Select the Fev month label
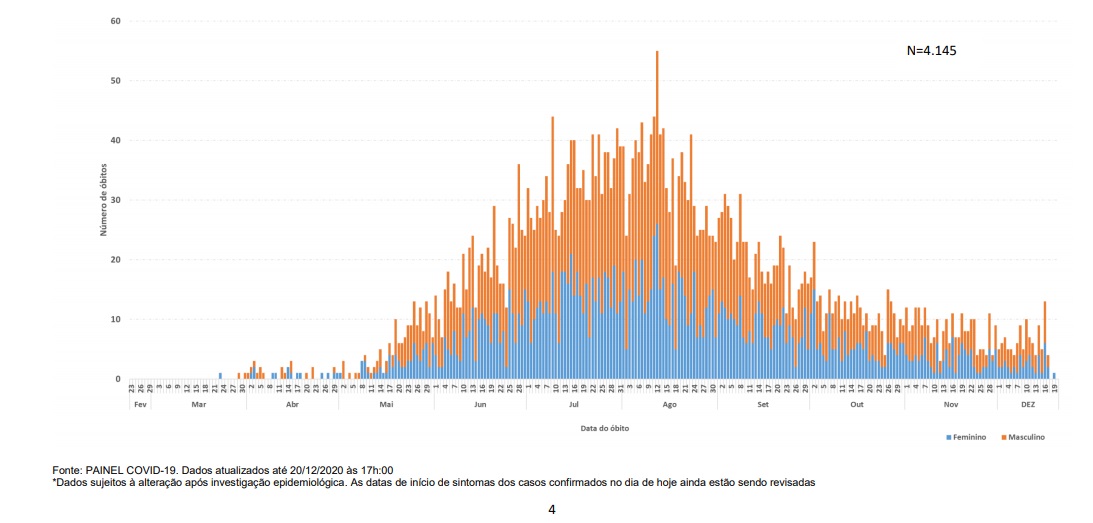The height and width of the screenshot is (523, 1093). tap(138, 405)
